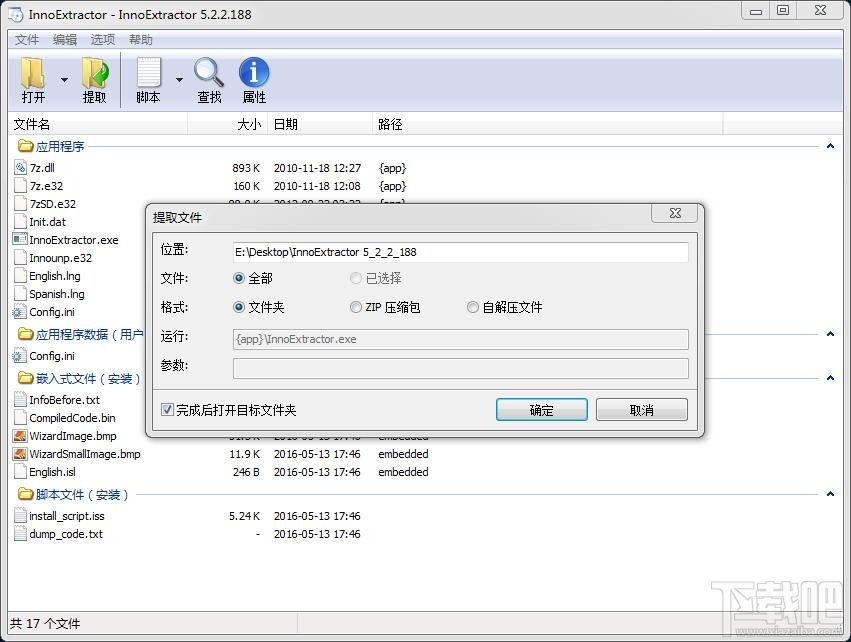
Task: Click the 位置 path input field
Action: click(x=461, y=252)
